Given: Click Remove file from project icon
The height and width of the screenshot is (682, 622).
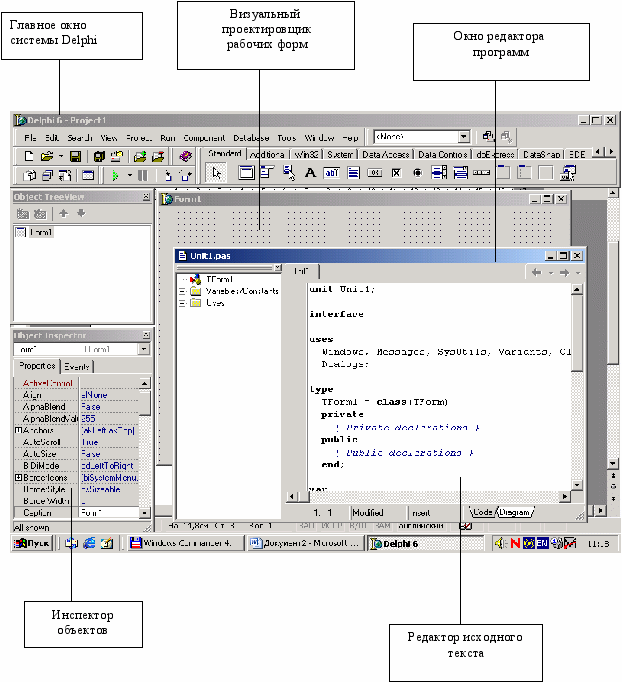Looking at the screenshot, I should [x=157, y=156].
